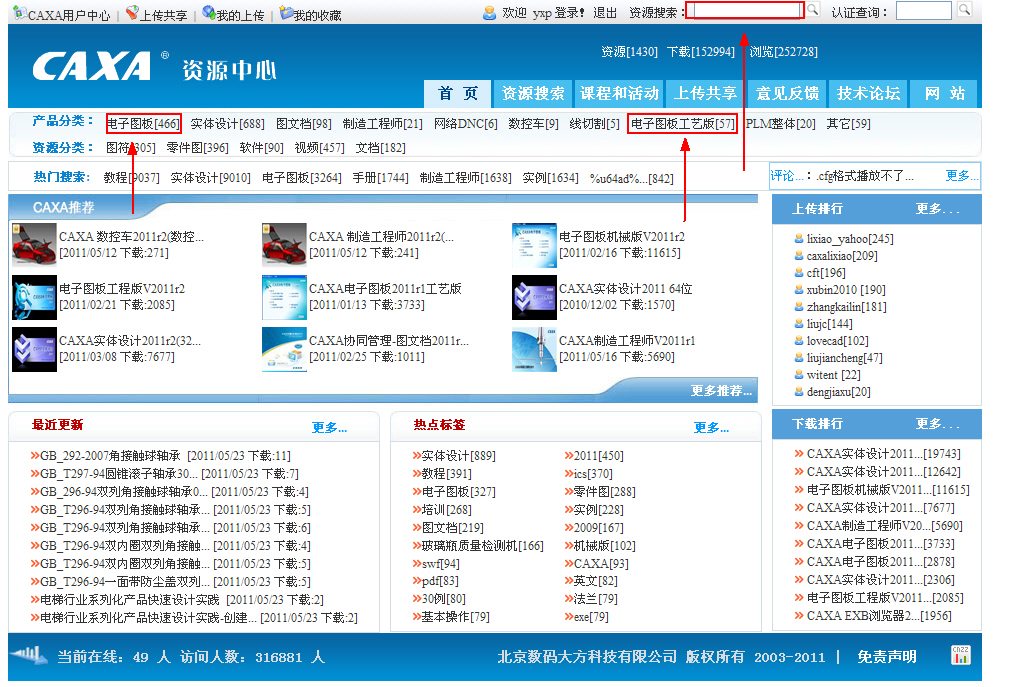Click the certification query magnifier icon
Screen dimensions: 1024x687
click(x=964, y=10)
